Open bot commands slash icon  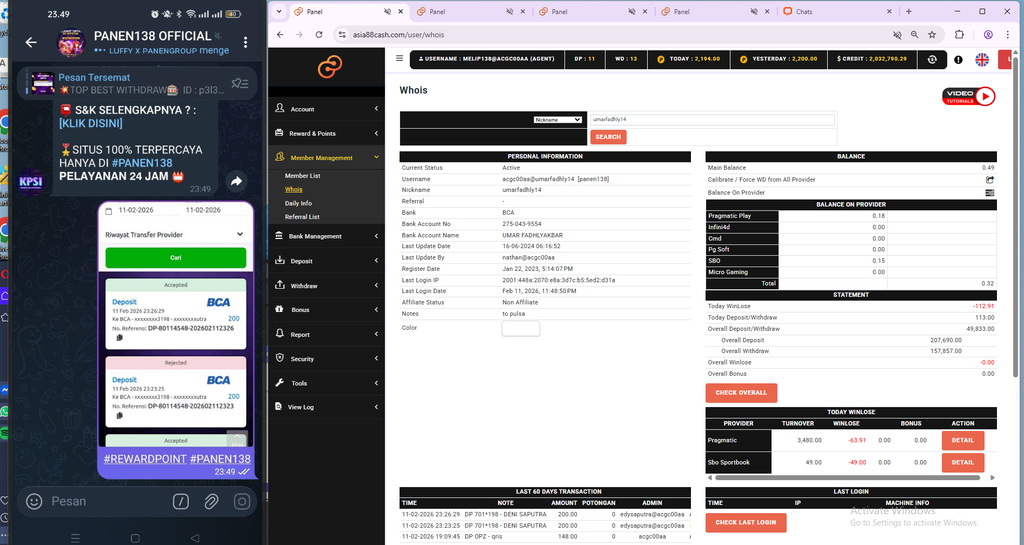[x=181, y=501]
